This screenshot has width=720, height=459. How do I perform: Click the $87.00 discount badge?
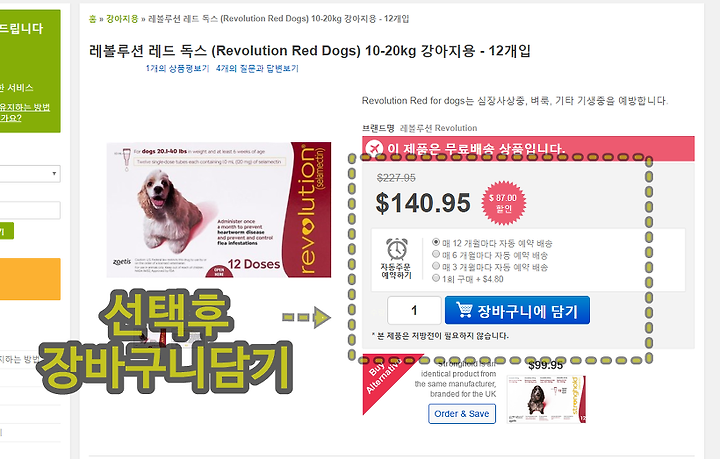coord(503,202)
